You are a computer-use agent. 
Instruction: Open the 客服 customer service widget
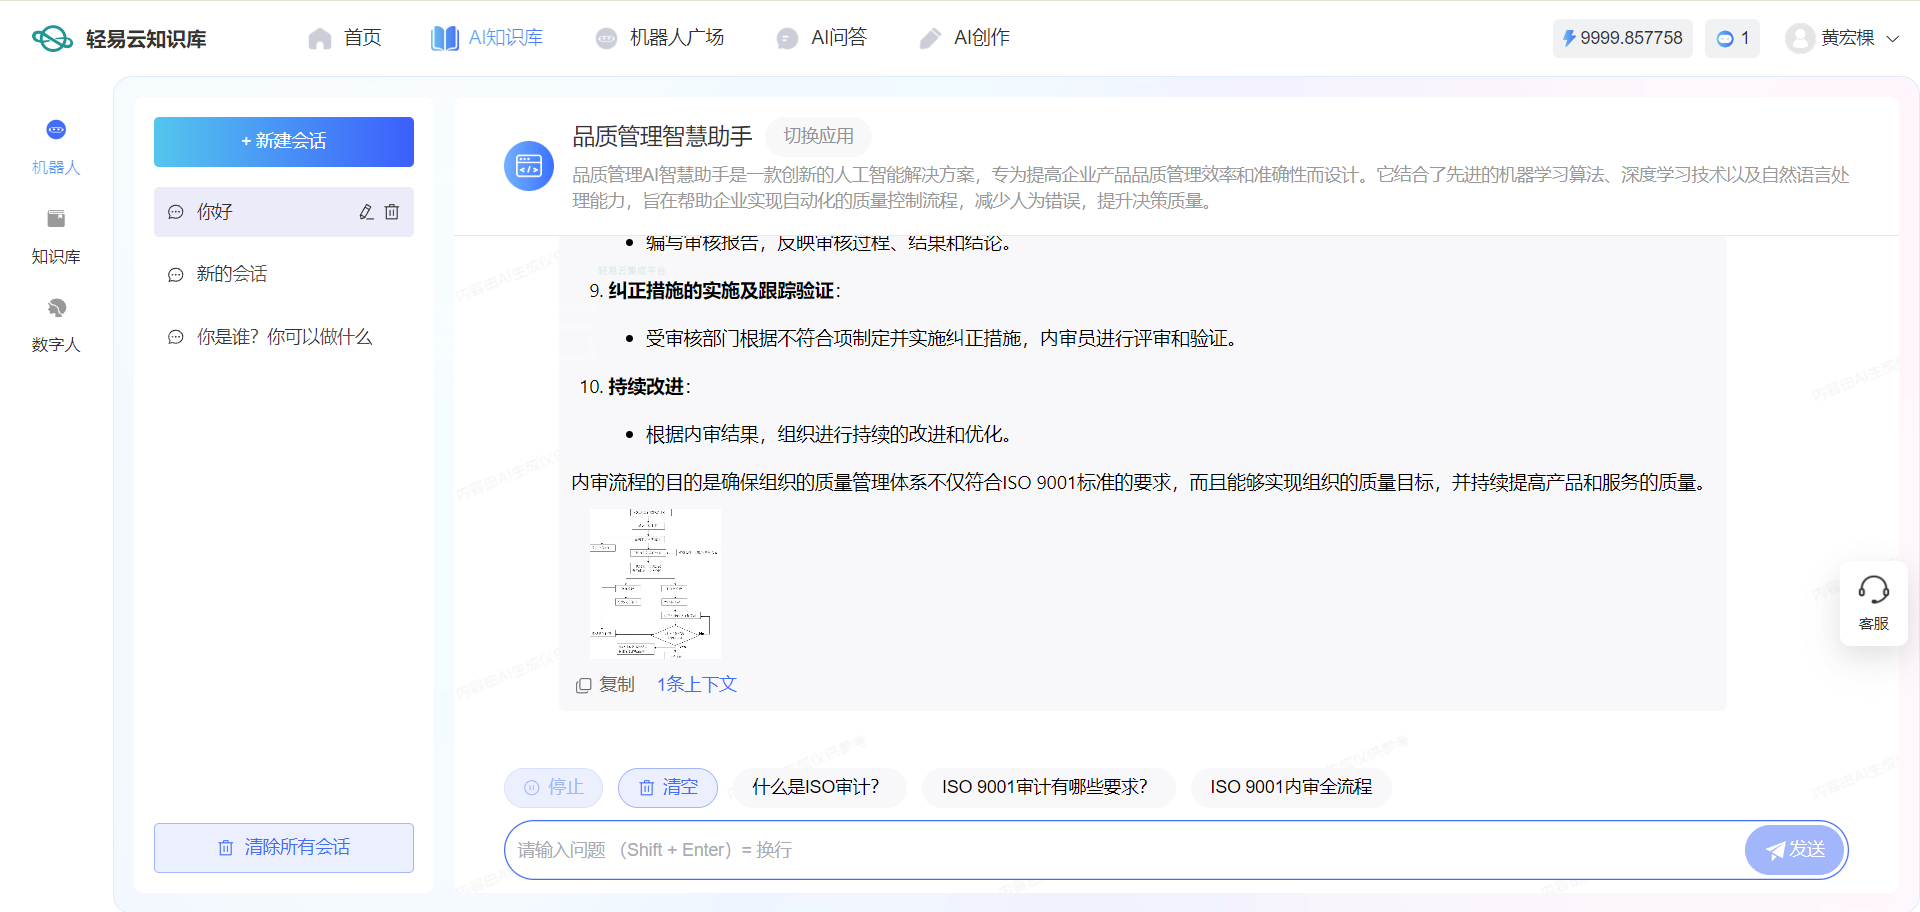pyautogui.click(x=1874, y=603)
